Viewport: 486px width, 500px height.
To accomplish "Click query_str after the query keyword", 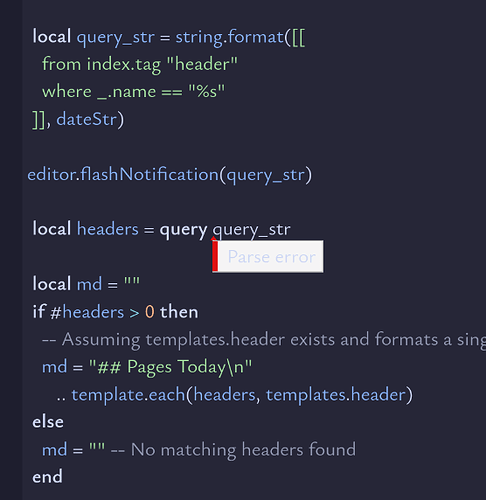I will [x=251, y=230].
